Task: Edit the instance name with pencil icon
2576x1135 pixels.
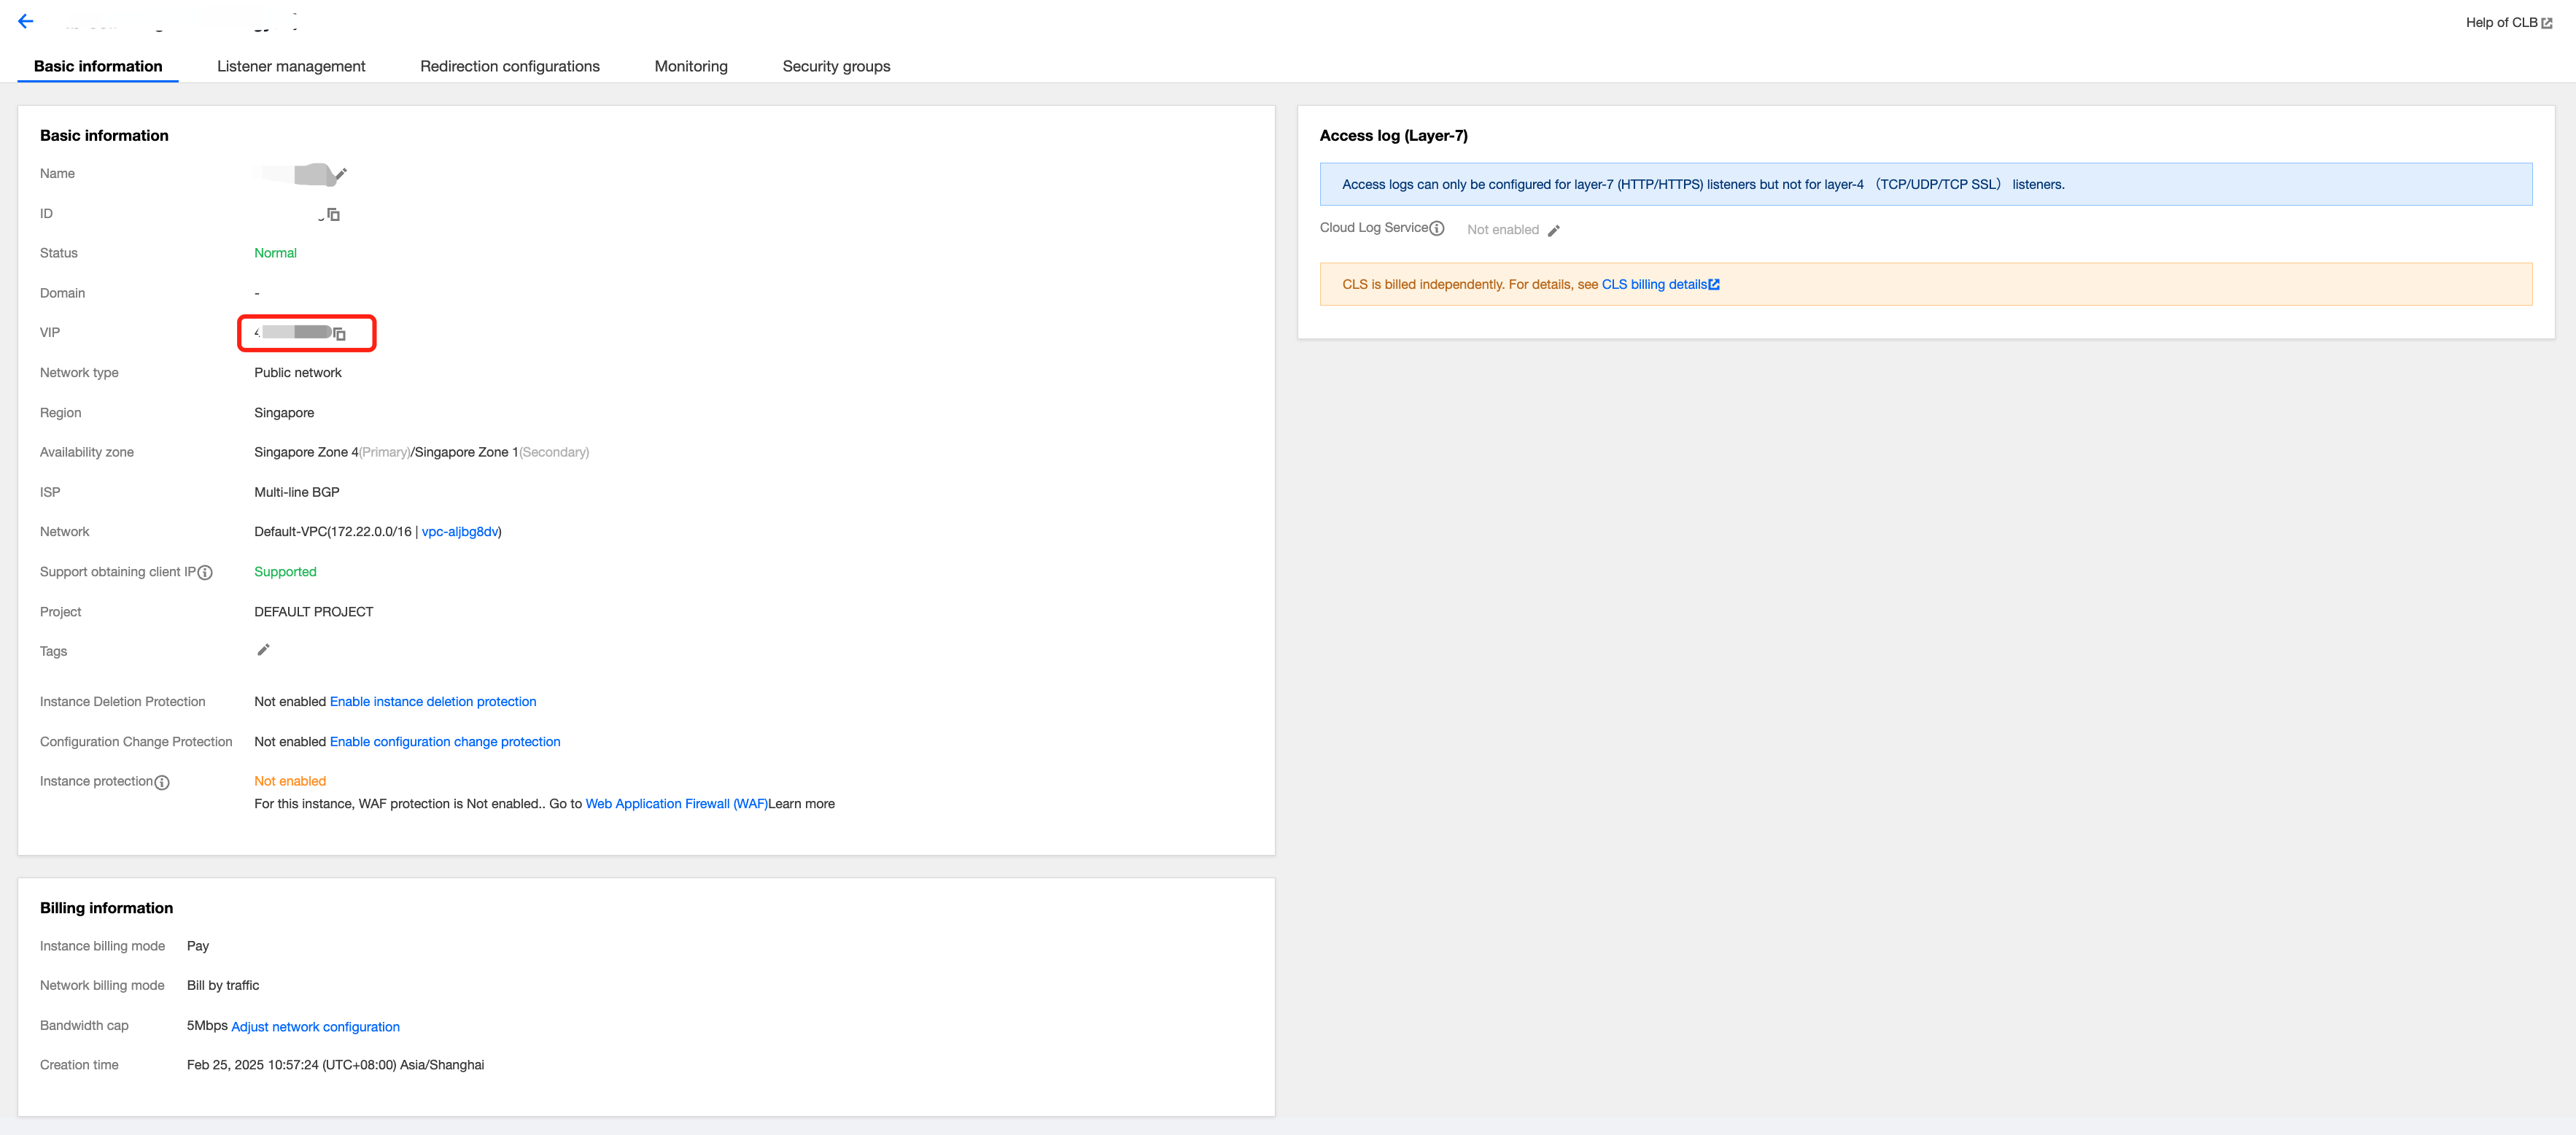Action: (340, 174)
